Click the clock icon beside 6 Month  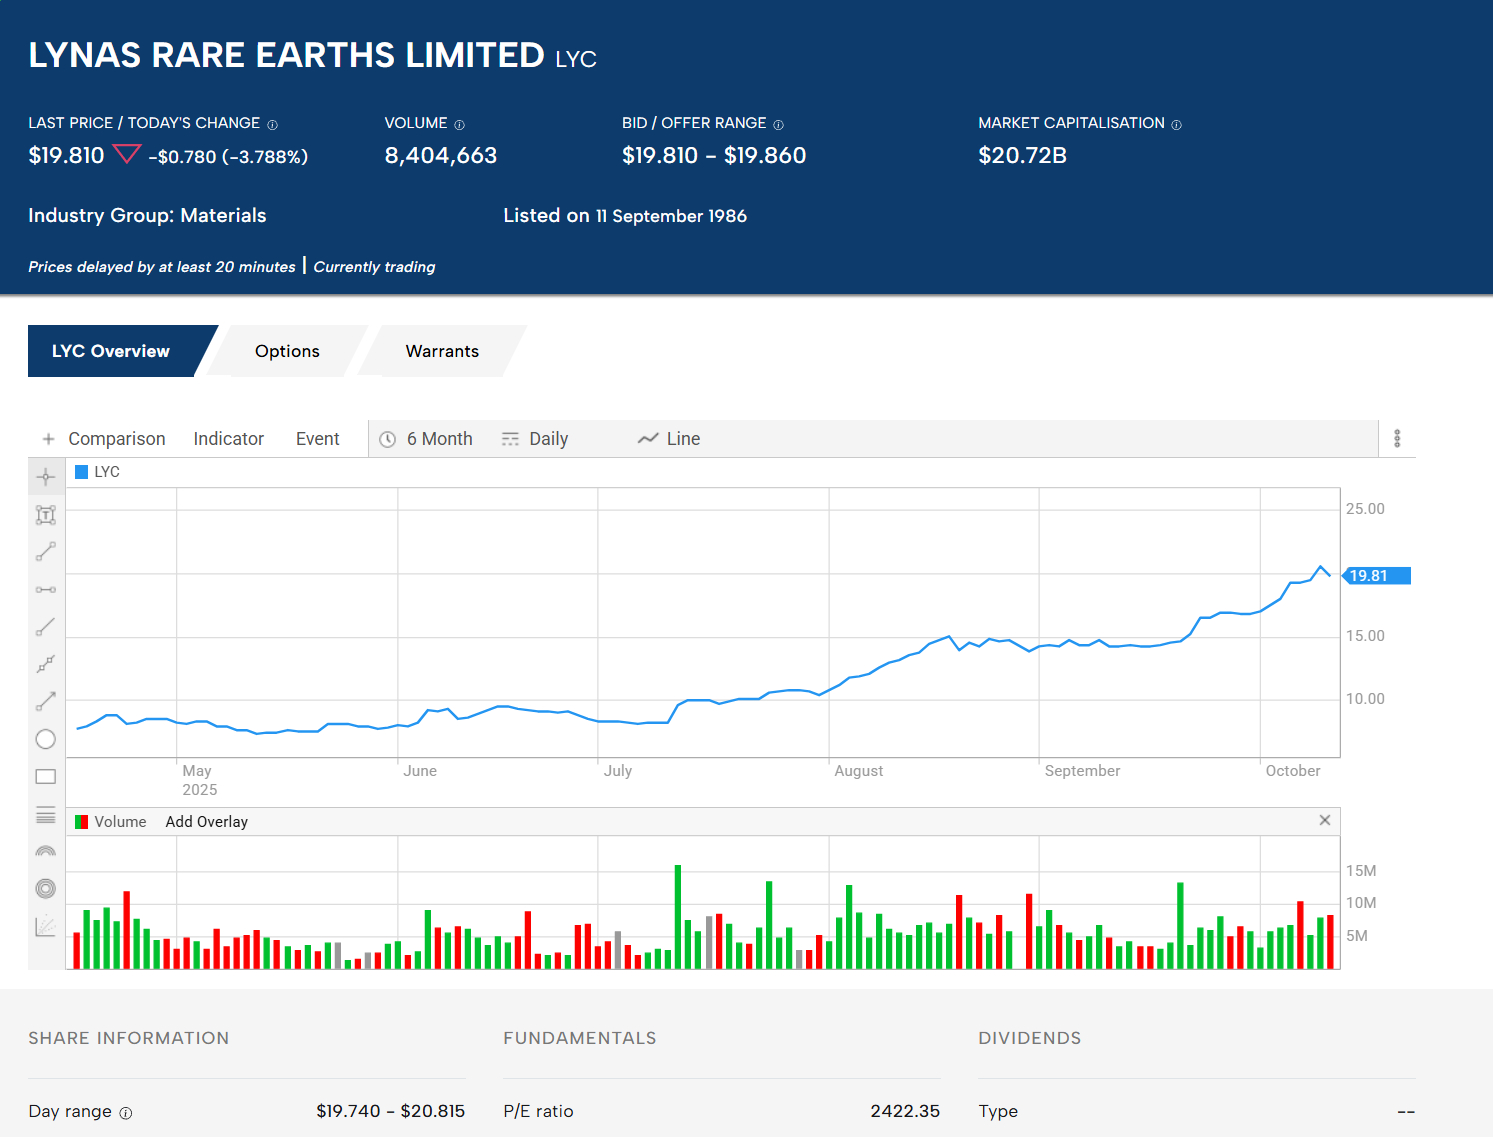coord(388,439)
